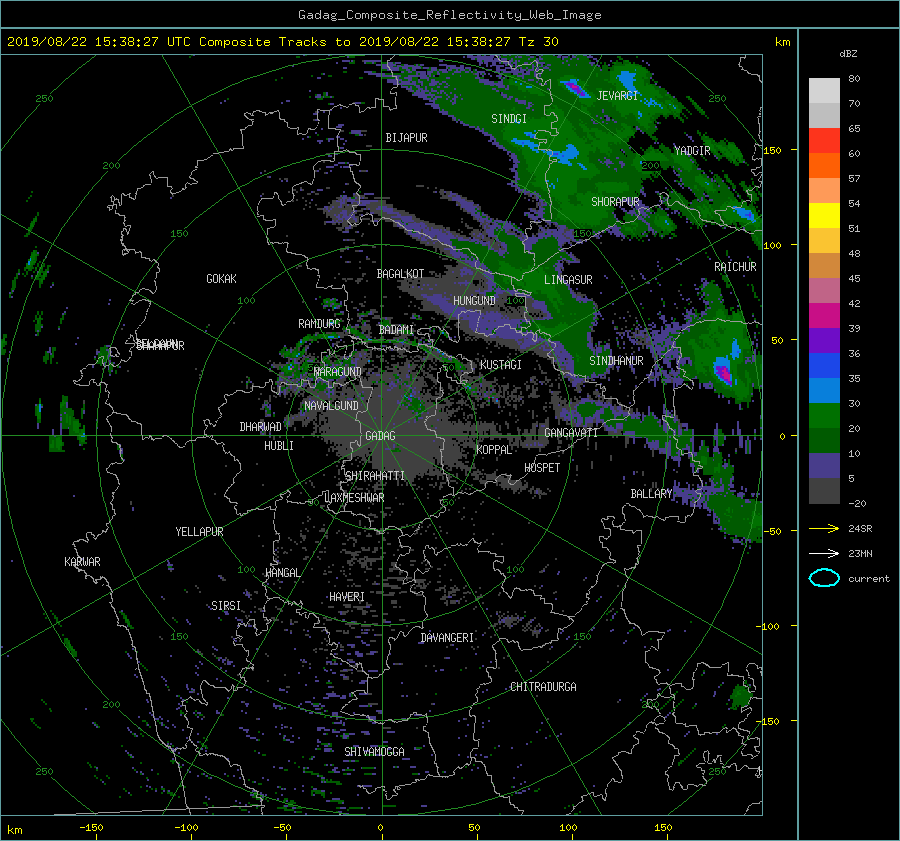The height and width of the screenshot is (841, 900).
Task: Pick the bright green swatch between 30 and 20 dBZ
Action: click(824, 415)
